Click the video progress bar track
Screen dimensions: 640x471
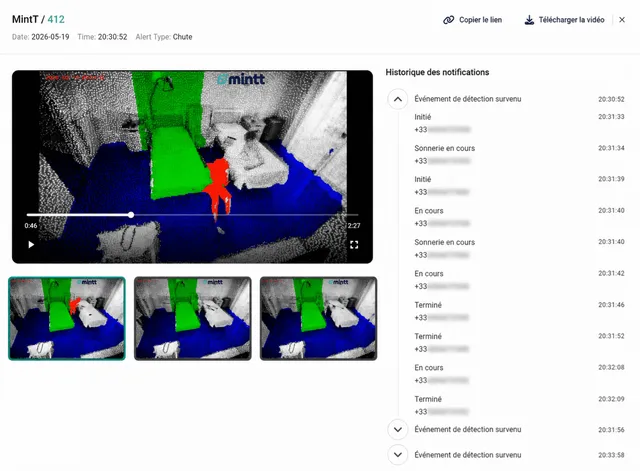click(x=192, y=215)
